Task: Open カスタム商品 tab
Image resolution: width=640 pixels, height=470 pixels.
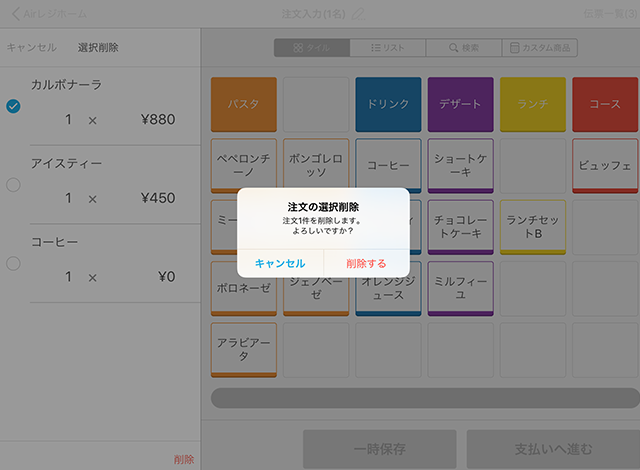Action: pos(540,48)
